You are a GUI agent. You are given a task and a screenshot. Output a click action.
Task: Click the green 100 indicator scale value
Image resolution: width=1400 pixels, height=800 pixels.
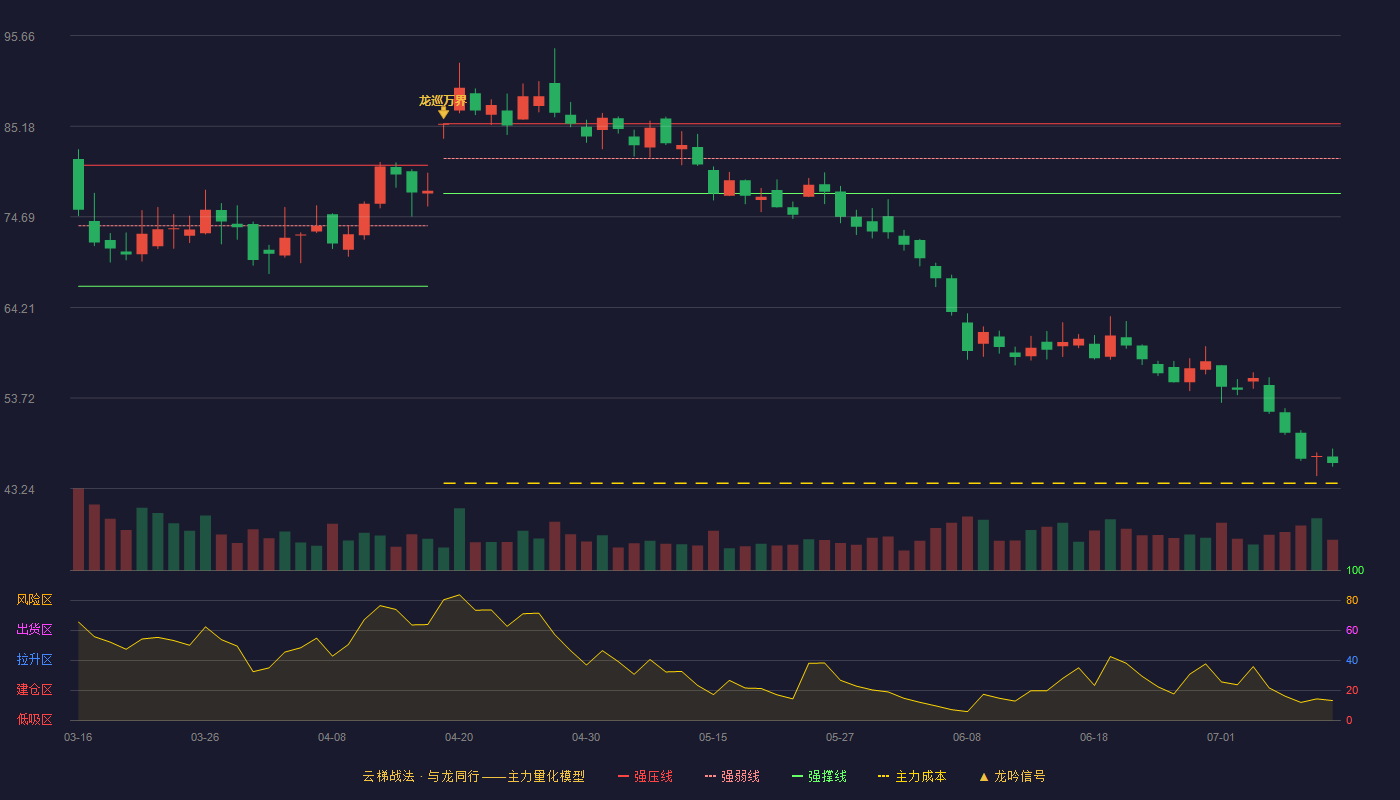pyautogui.click(x=1355, y=571)
